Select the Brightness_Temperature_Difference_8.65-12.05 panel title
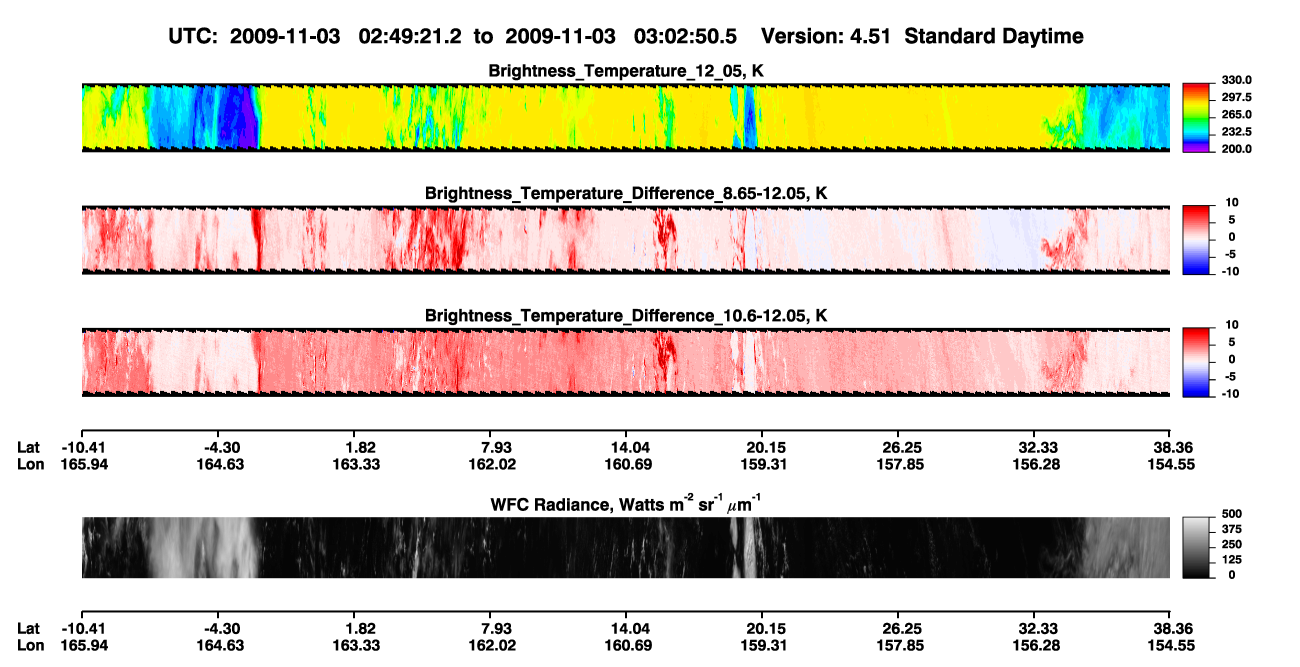The width and height of the screenshot is (1300, 667). (x=626, y=193)
